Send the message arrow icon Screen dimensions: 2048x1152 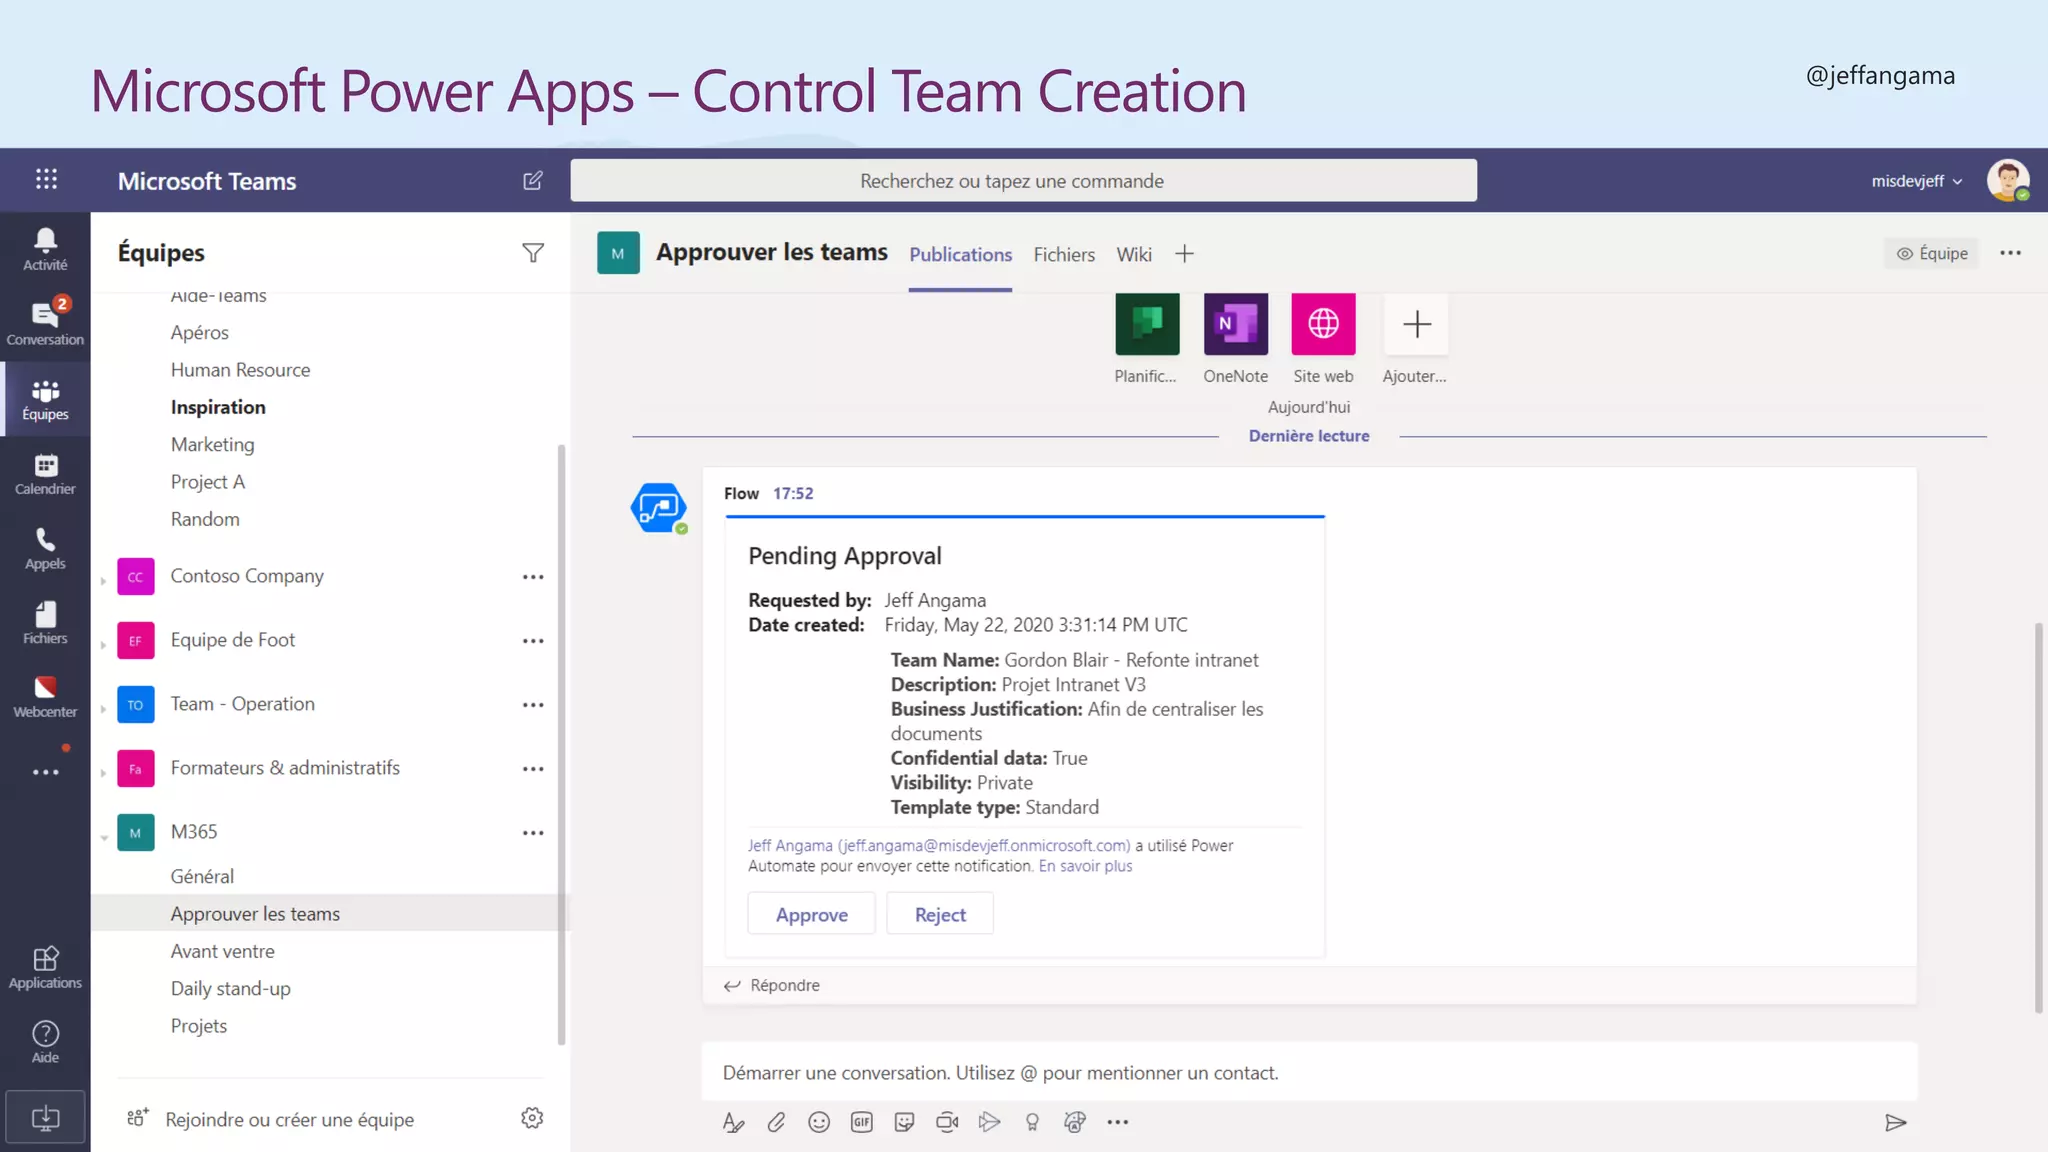pyautogui.click(x=1895, y=1122)
